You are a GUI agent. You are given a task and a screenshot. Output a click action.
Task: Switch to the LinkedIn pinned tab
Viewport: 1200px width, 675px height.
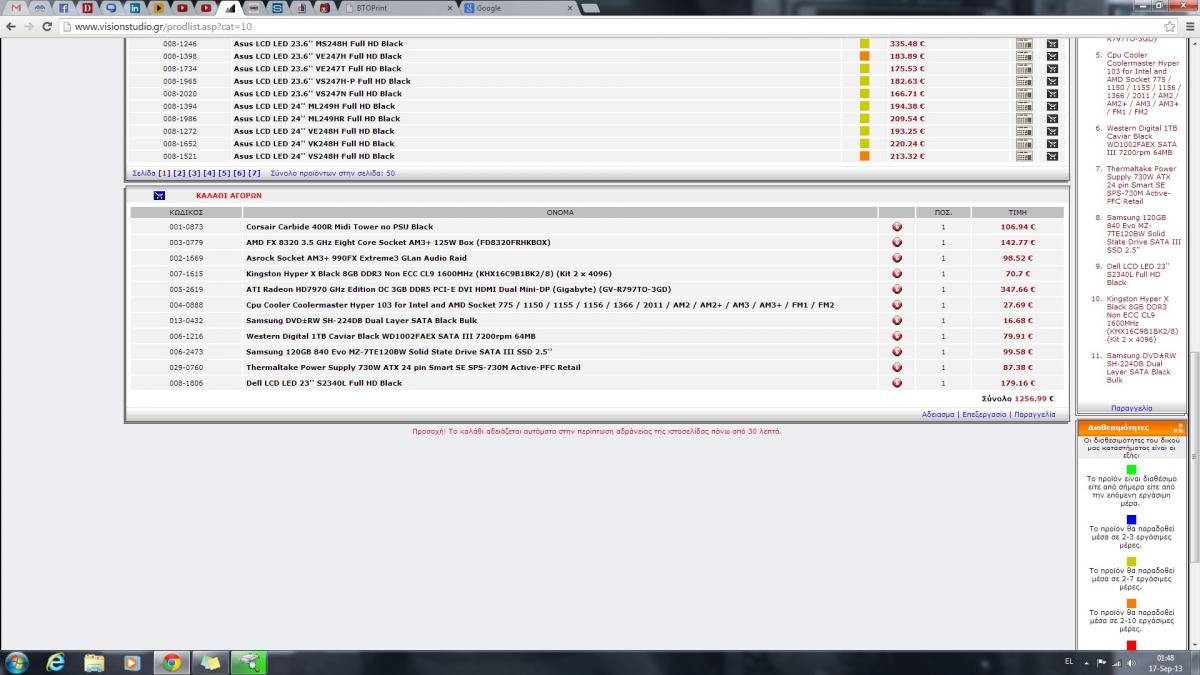[135, 8]
